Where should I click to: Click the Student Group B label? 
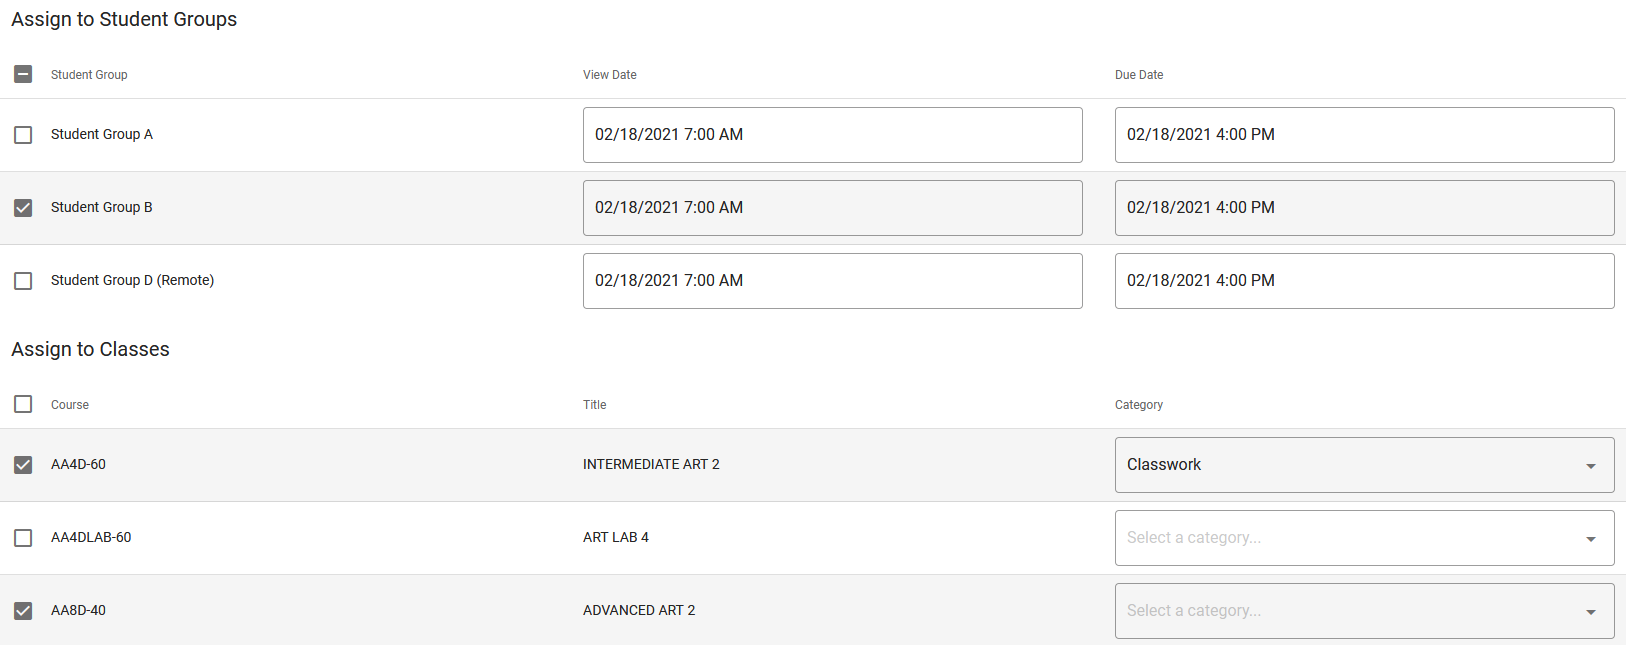click(x=102, y=207)
